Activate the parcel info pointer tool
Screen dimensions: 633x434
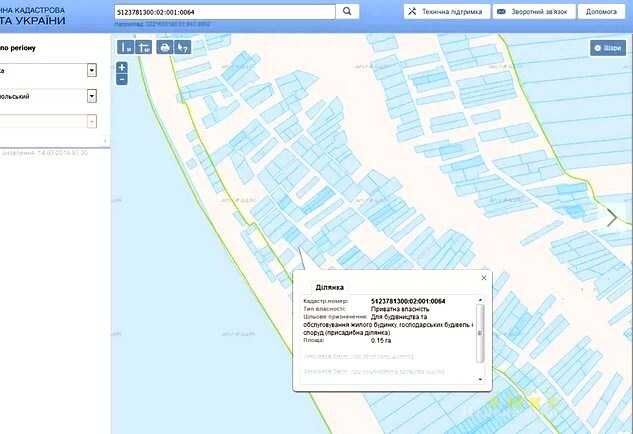coord(182,48)
